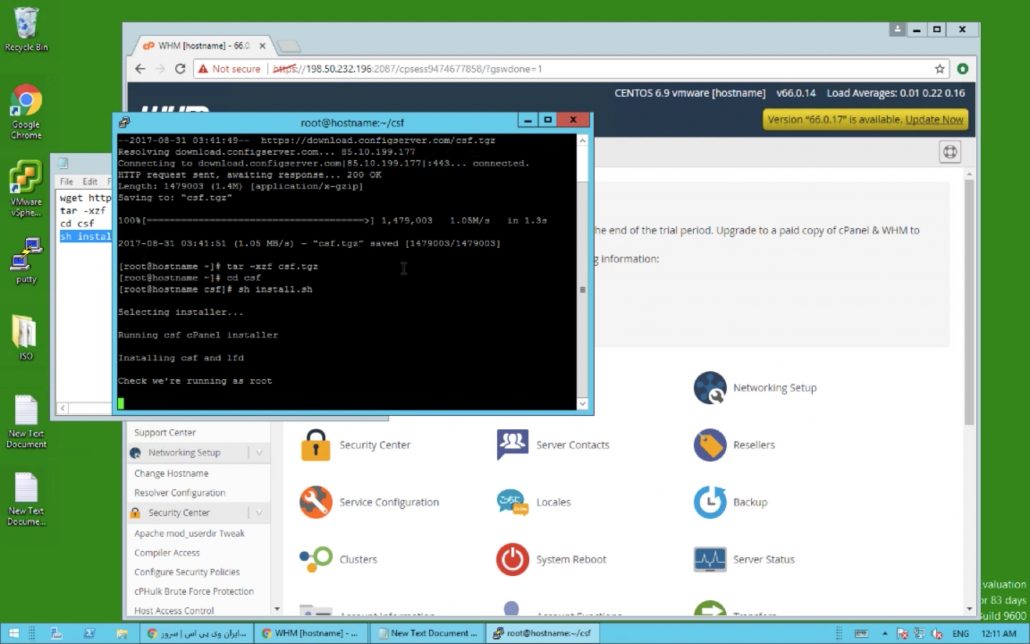Image resolution: width=1030 pixels, height=644 pixels.
Task: Open the Edit menu in Notepad
Action: click(x=90, y=182)
